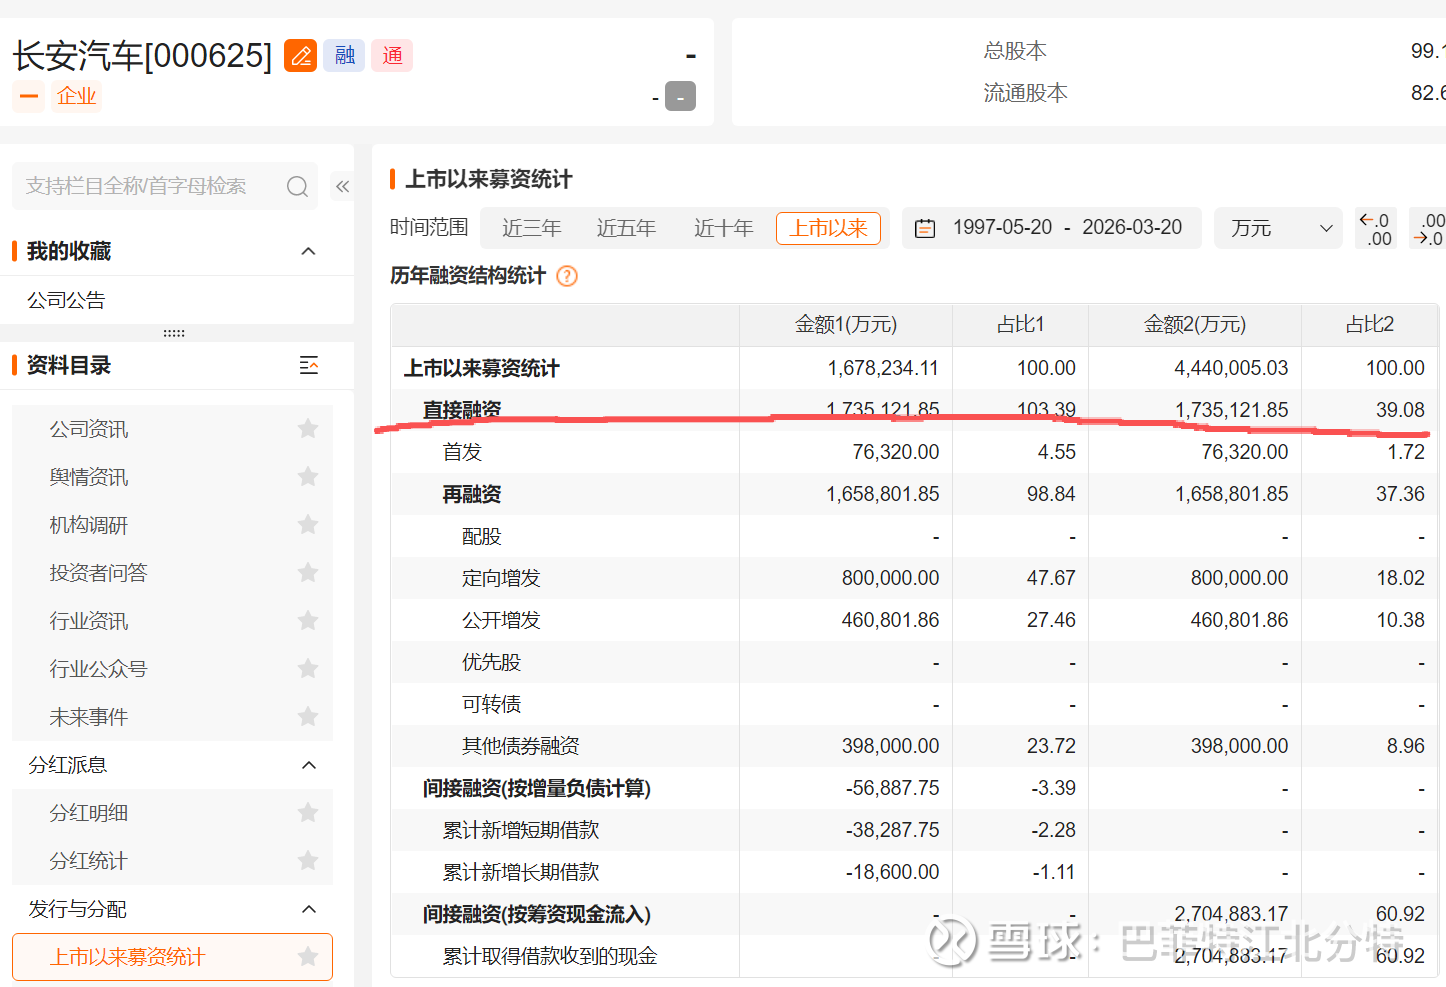Click the help question mark beside 历年融资结构统计
The width and height of the screenshot is (1446, 987).
(x=567, y=277)
